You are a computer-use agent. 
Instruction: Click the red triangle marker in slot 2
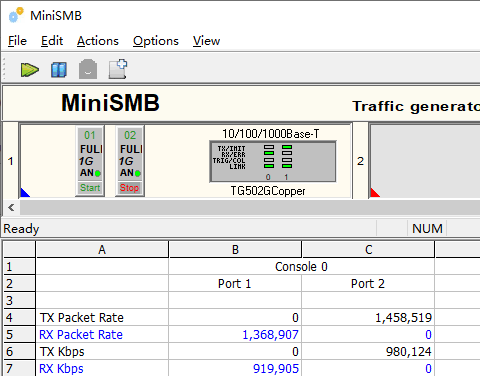click(374, 193)
